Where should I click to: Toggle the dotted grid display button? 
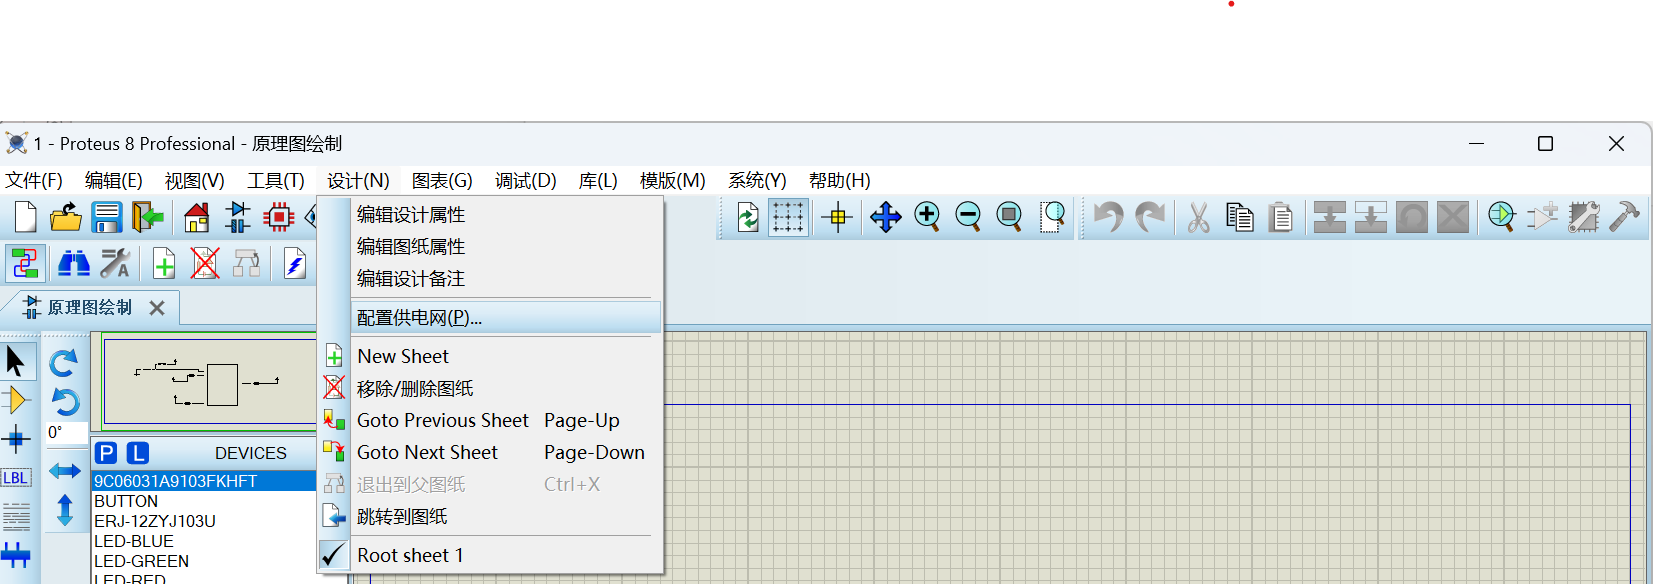tap(788, 216)
